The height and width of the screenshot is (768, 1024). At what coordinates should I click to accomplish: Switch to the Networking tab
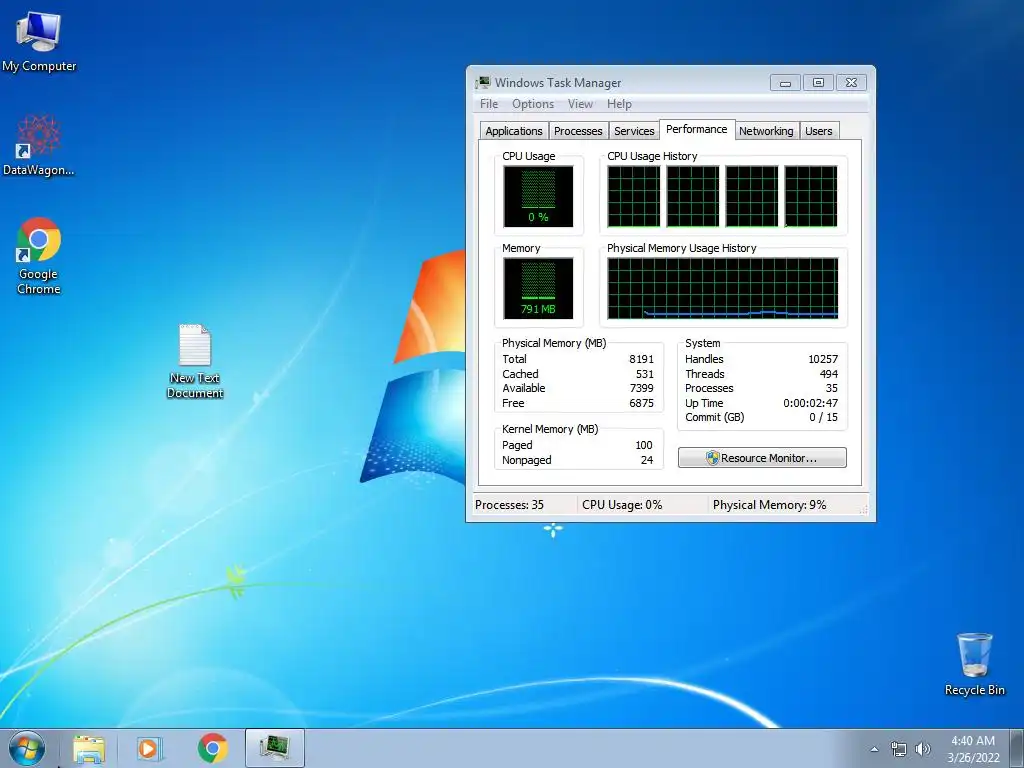tap(766, 131)
